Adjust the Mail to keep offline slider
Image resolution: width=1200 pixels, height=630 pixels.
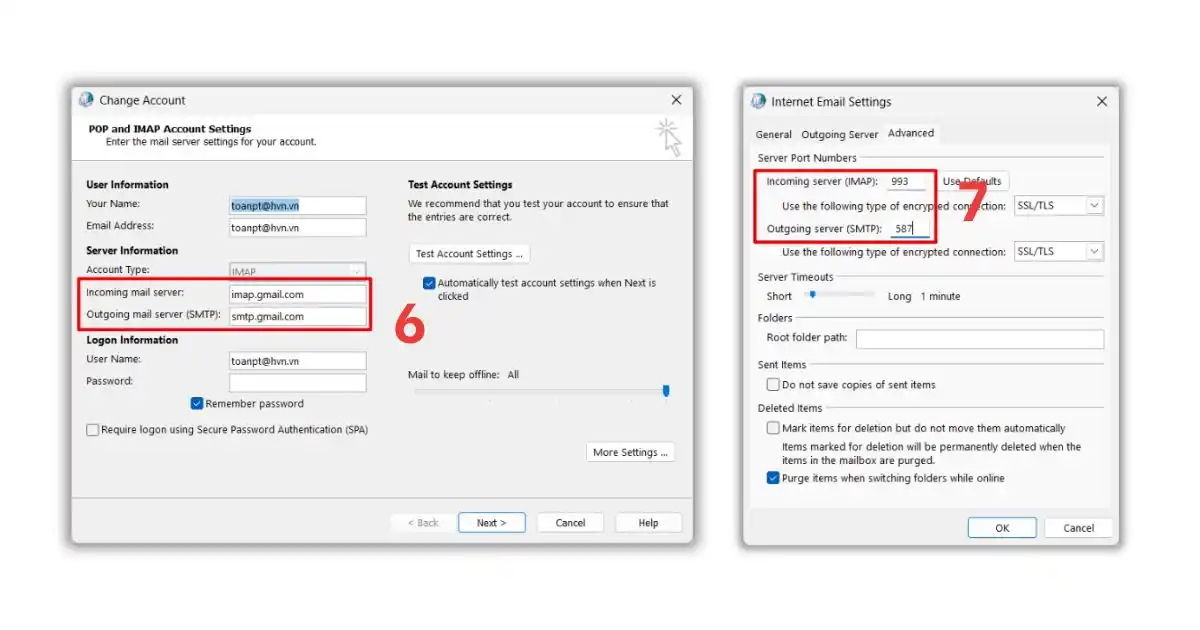pyautogui.click(x=666, y=391)
